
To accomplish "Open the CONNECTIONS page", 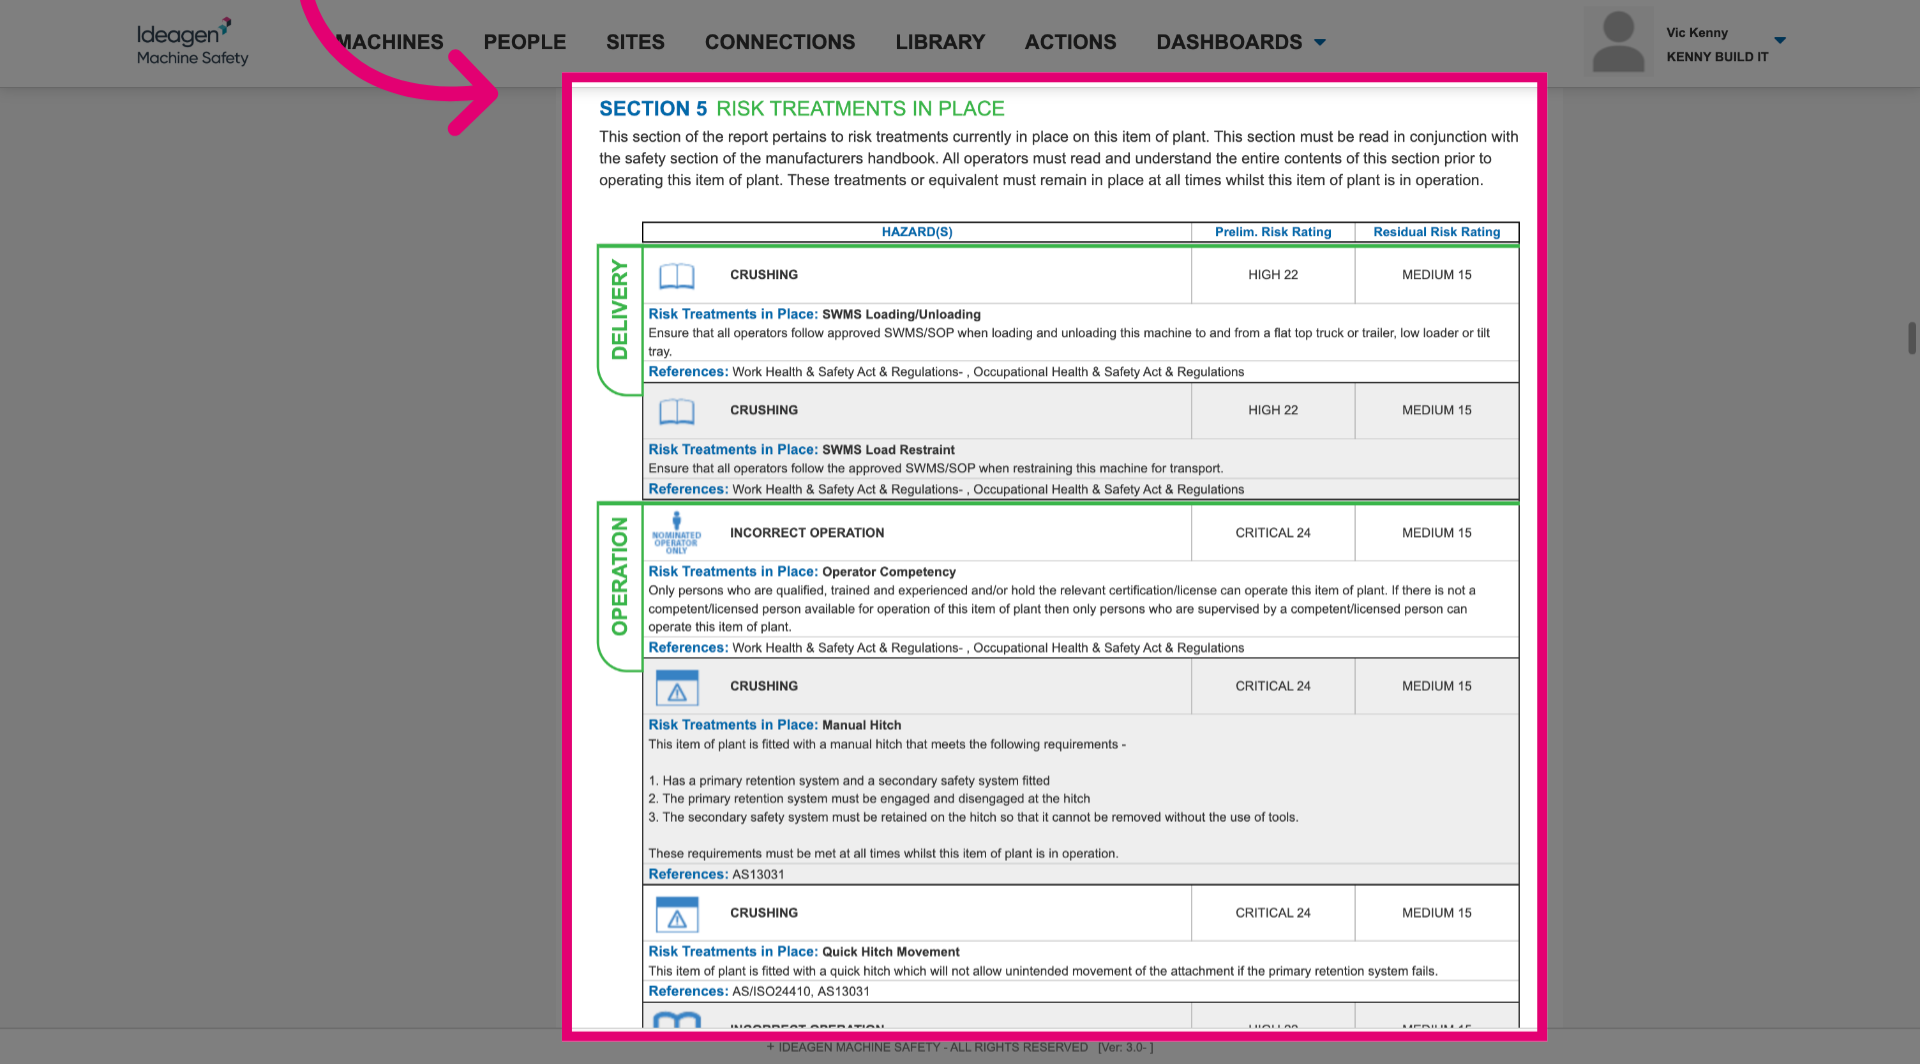I will pos(780,42).
